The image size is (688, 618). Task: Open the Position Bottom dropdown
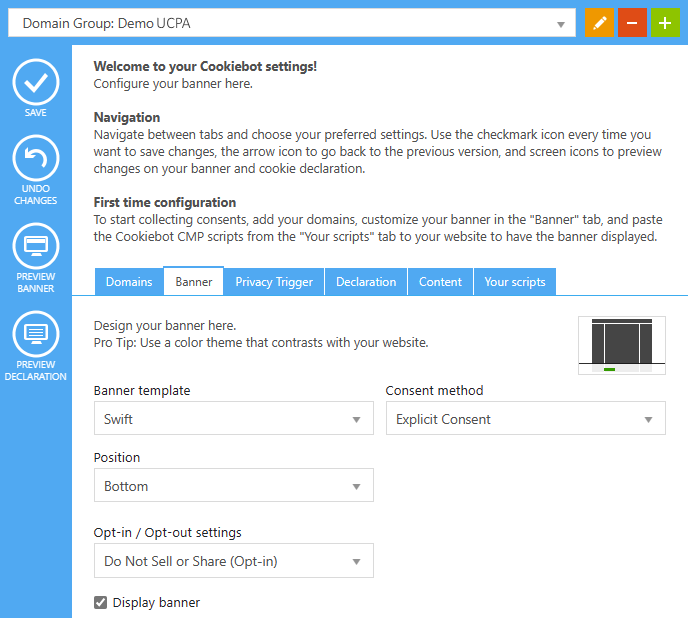pyautogui.click(x=234, y=485)
